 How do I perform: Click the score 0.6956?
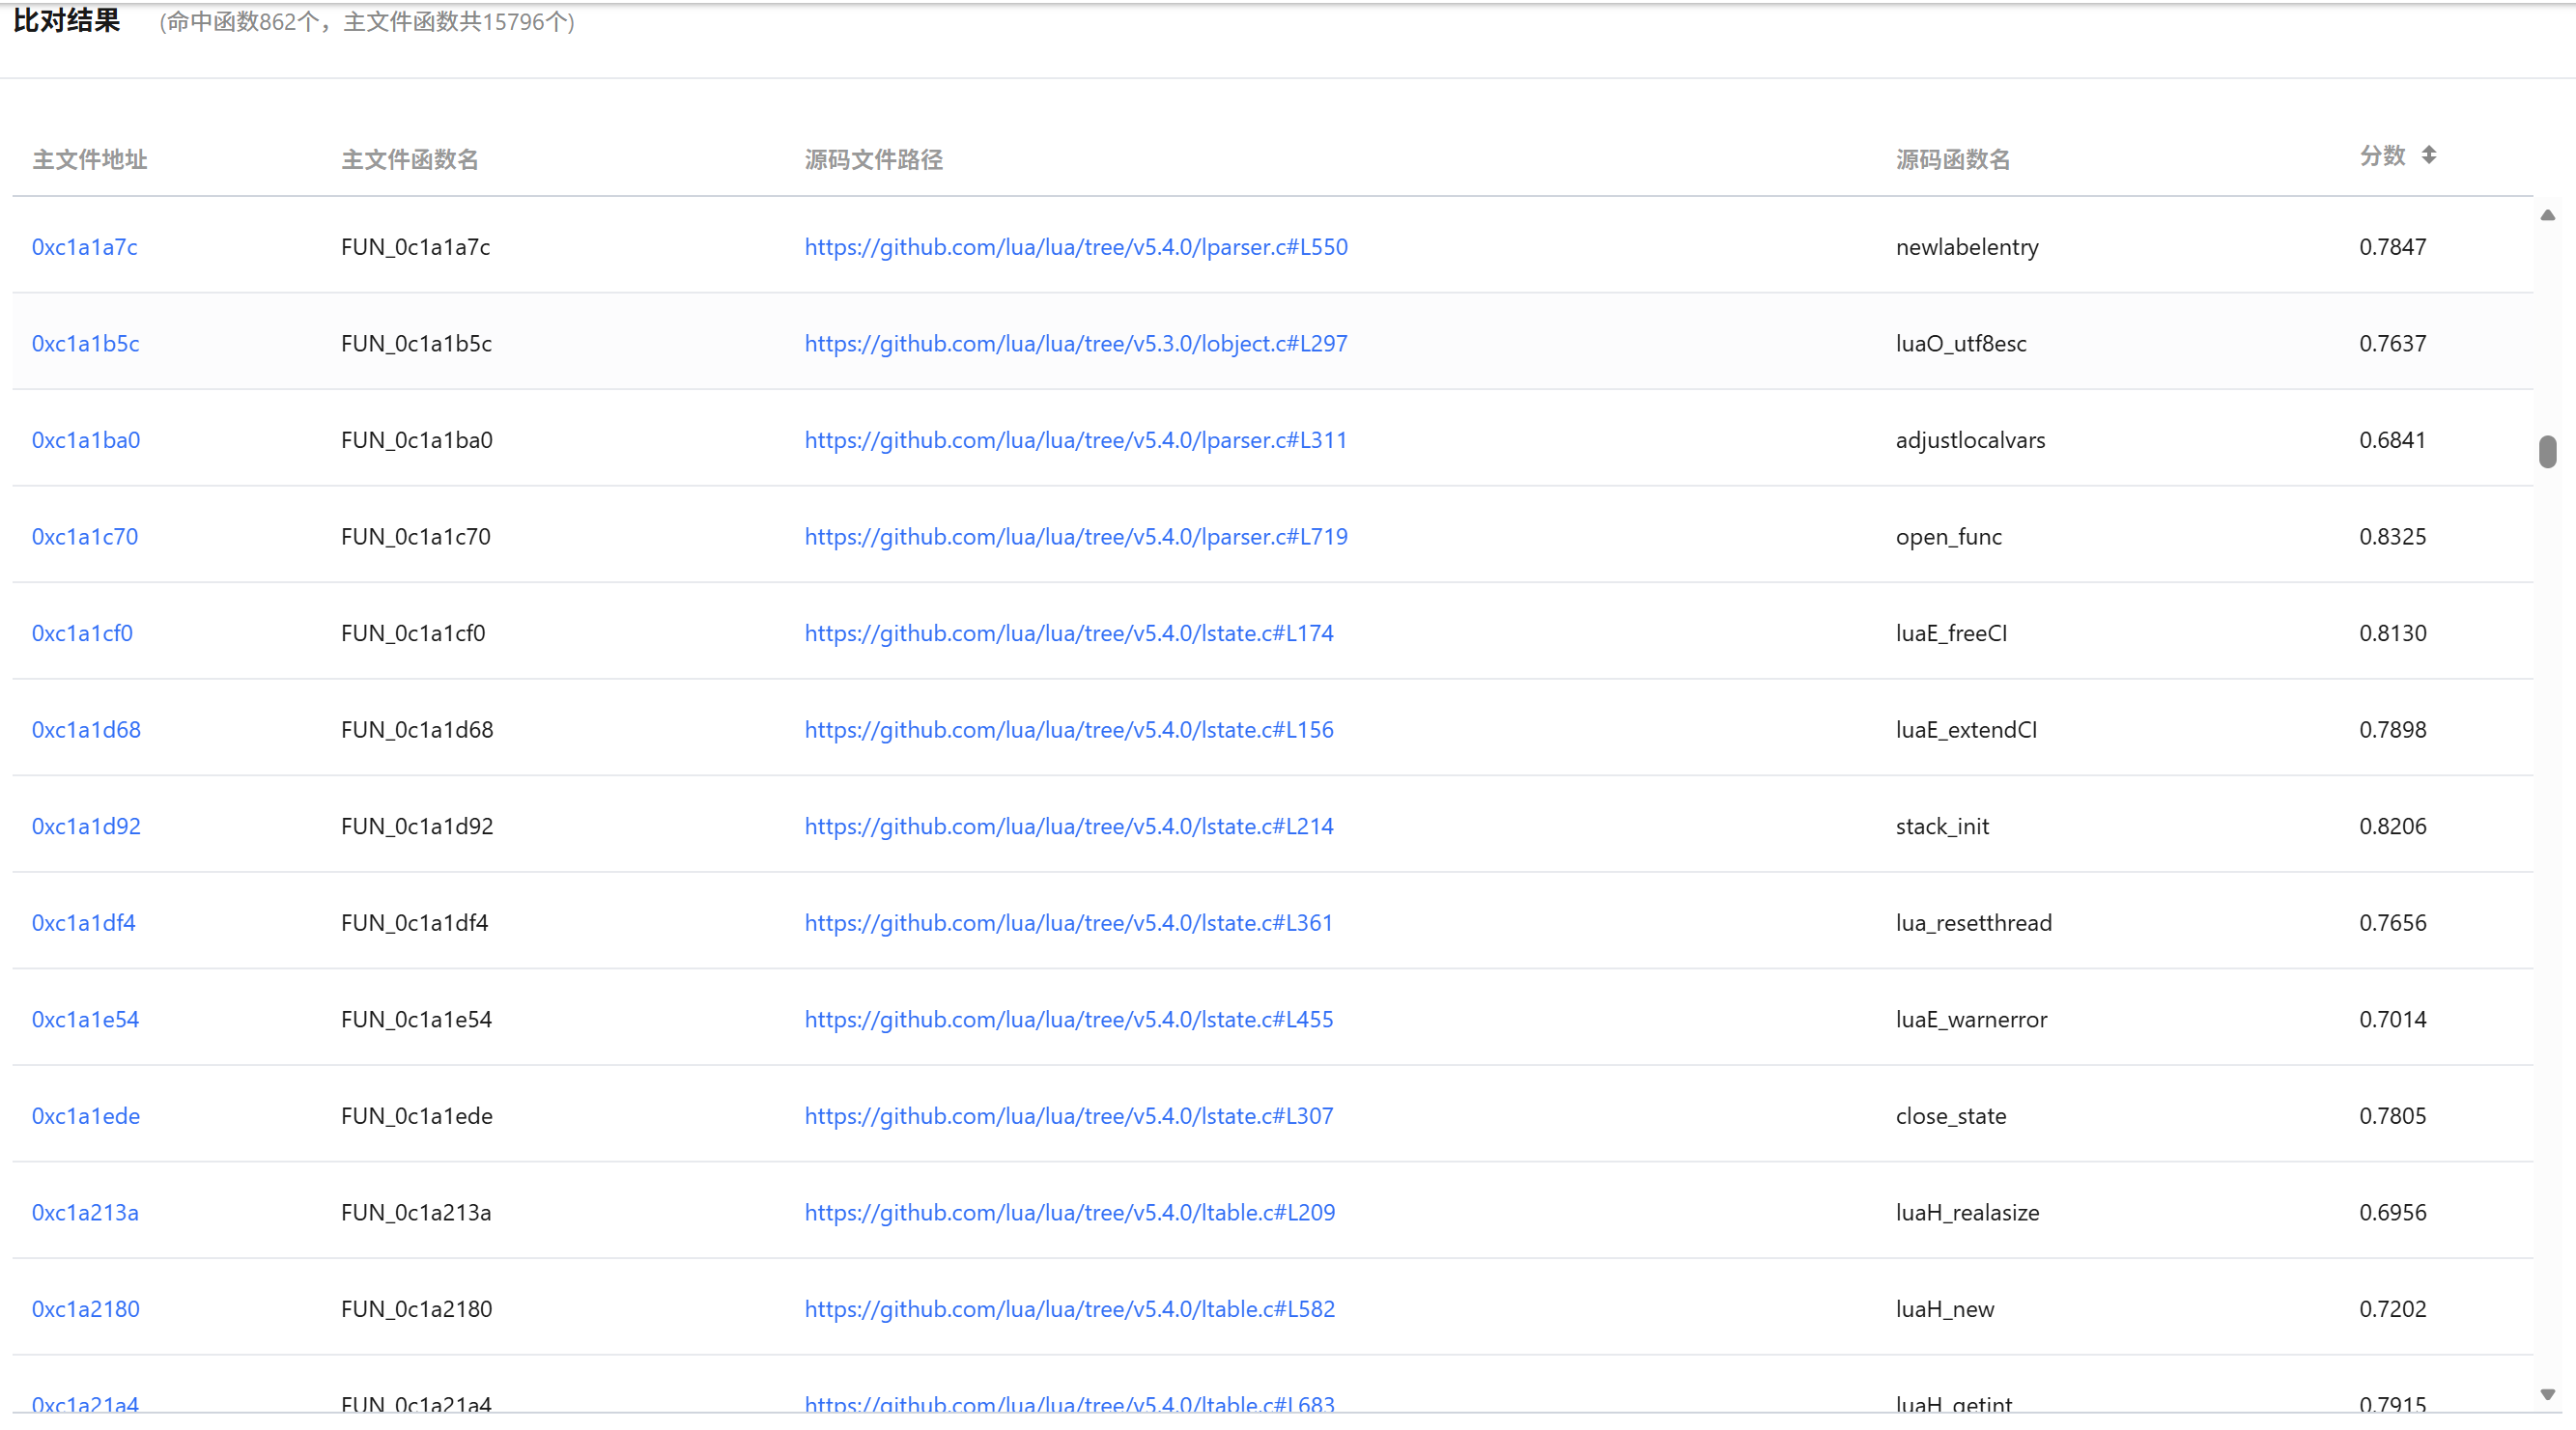coord(2393,1213)
